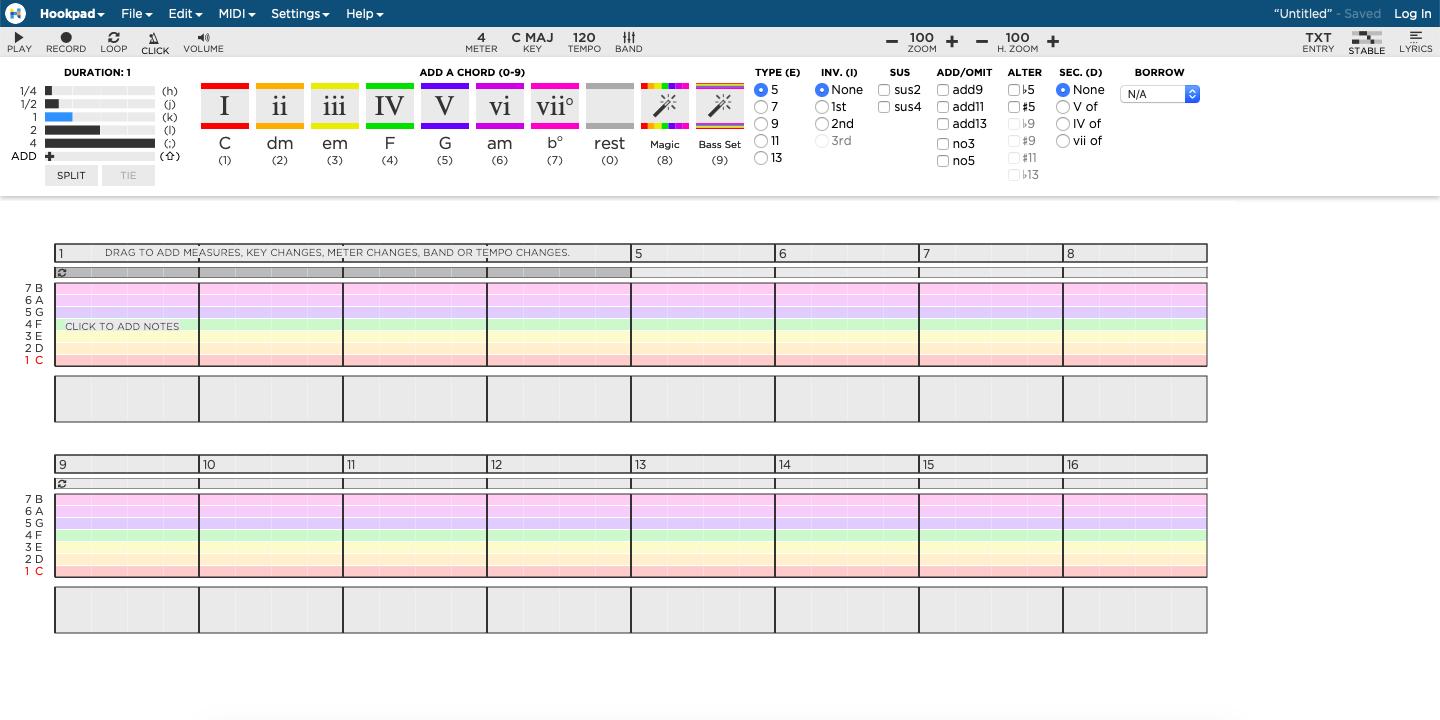Click the Log In link
1440x720 pixels.
tap(1412, 14)
